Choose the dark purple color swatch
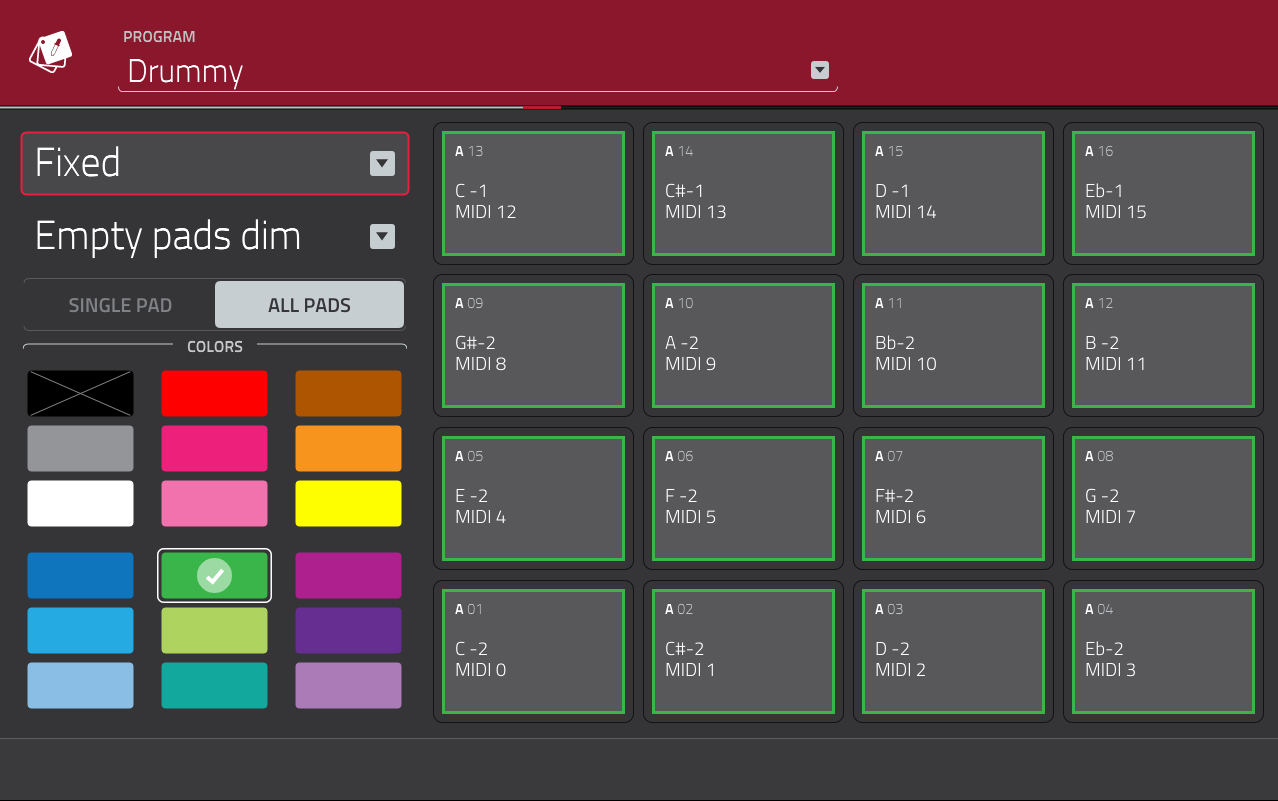The height and width of the screenshot is (801, 1278). coord(348,630)
